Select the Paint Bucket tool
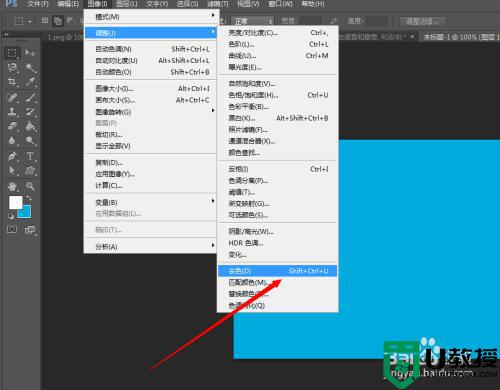 tap(30, 126)
